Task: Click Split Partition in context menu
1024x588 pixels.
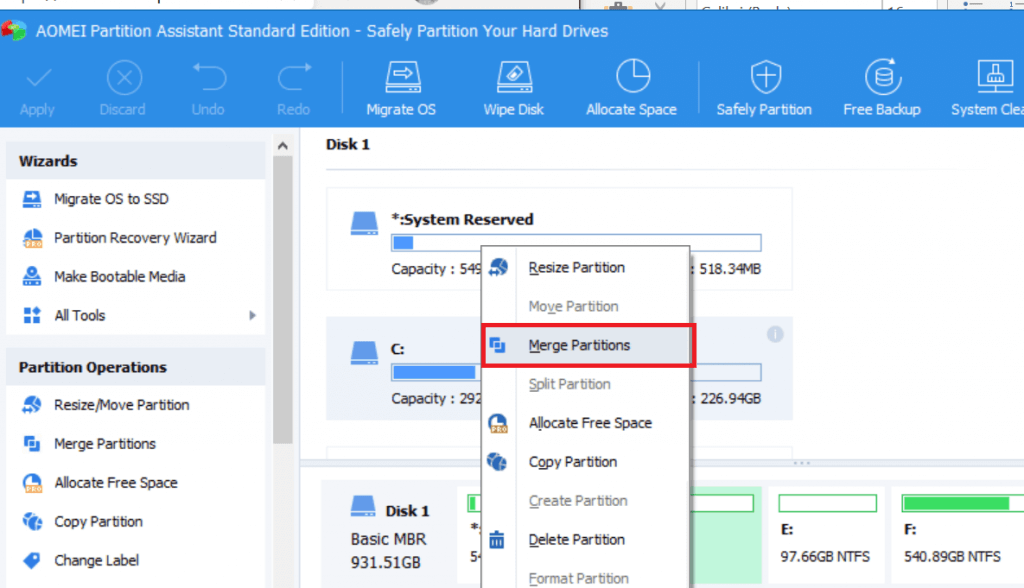Action: (x=585, y=384)
